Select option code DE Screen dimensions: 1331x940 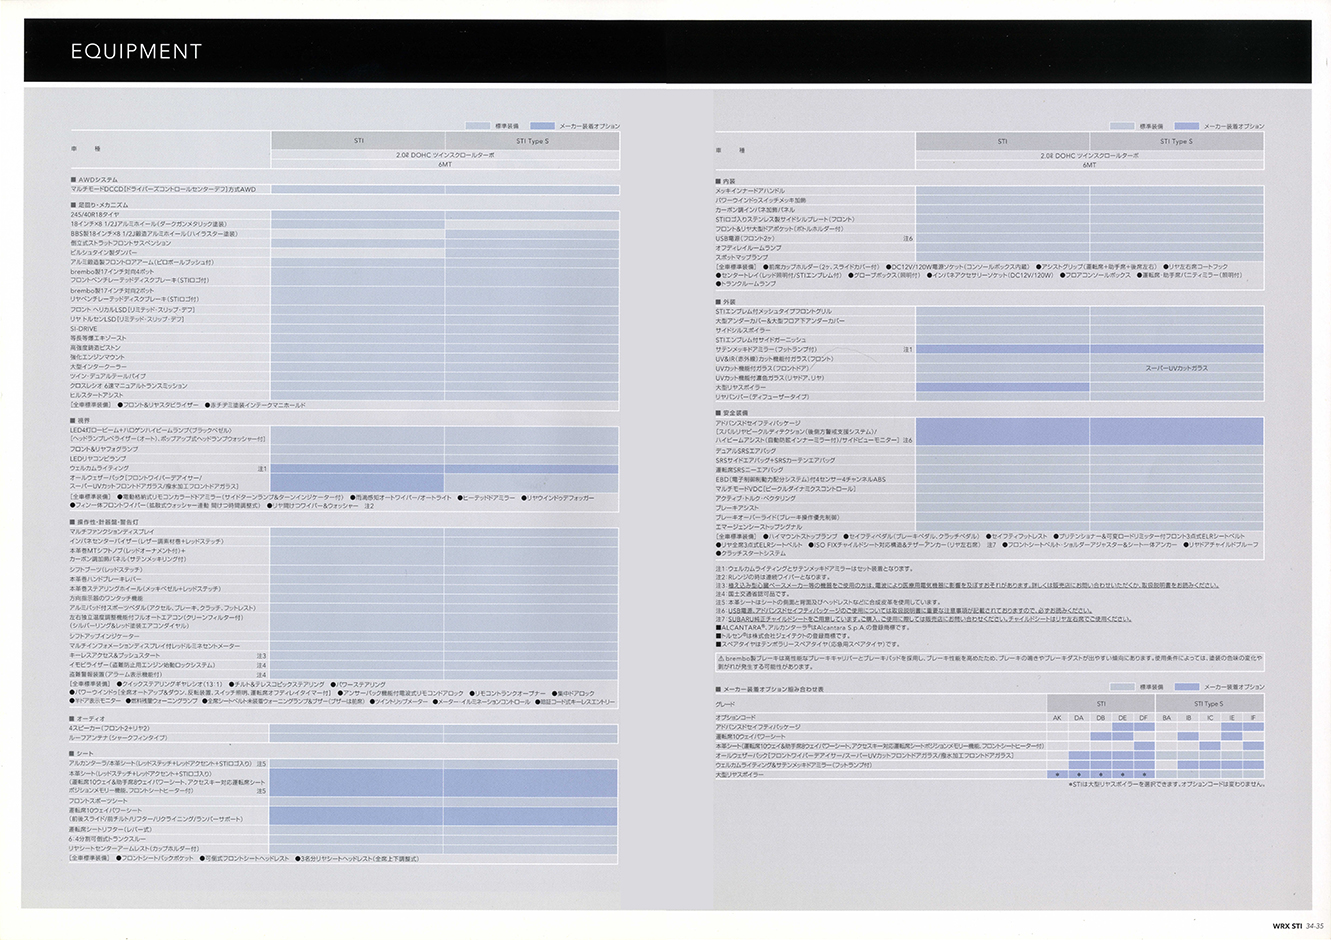(x=1122, y=718)
